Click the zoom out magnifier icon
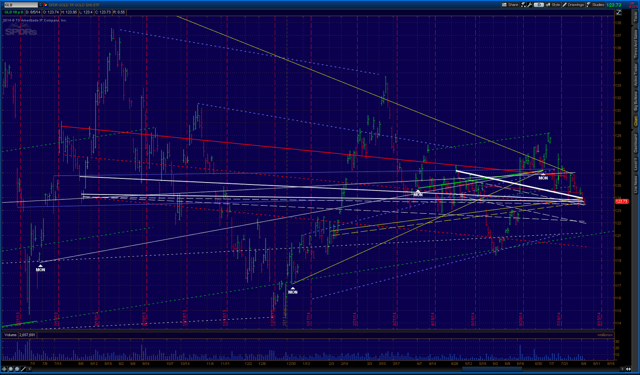 coord(17,369)
